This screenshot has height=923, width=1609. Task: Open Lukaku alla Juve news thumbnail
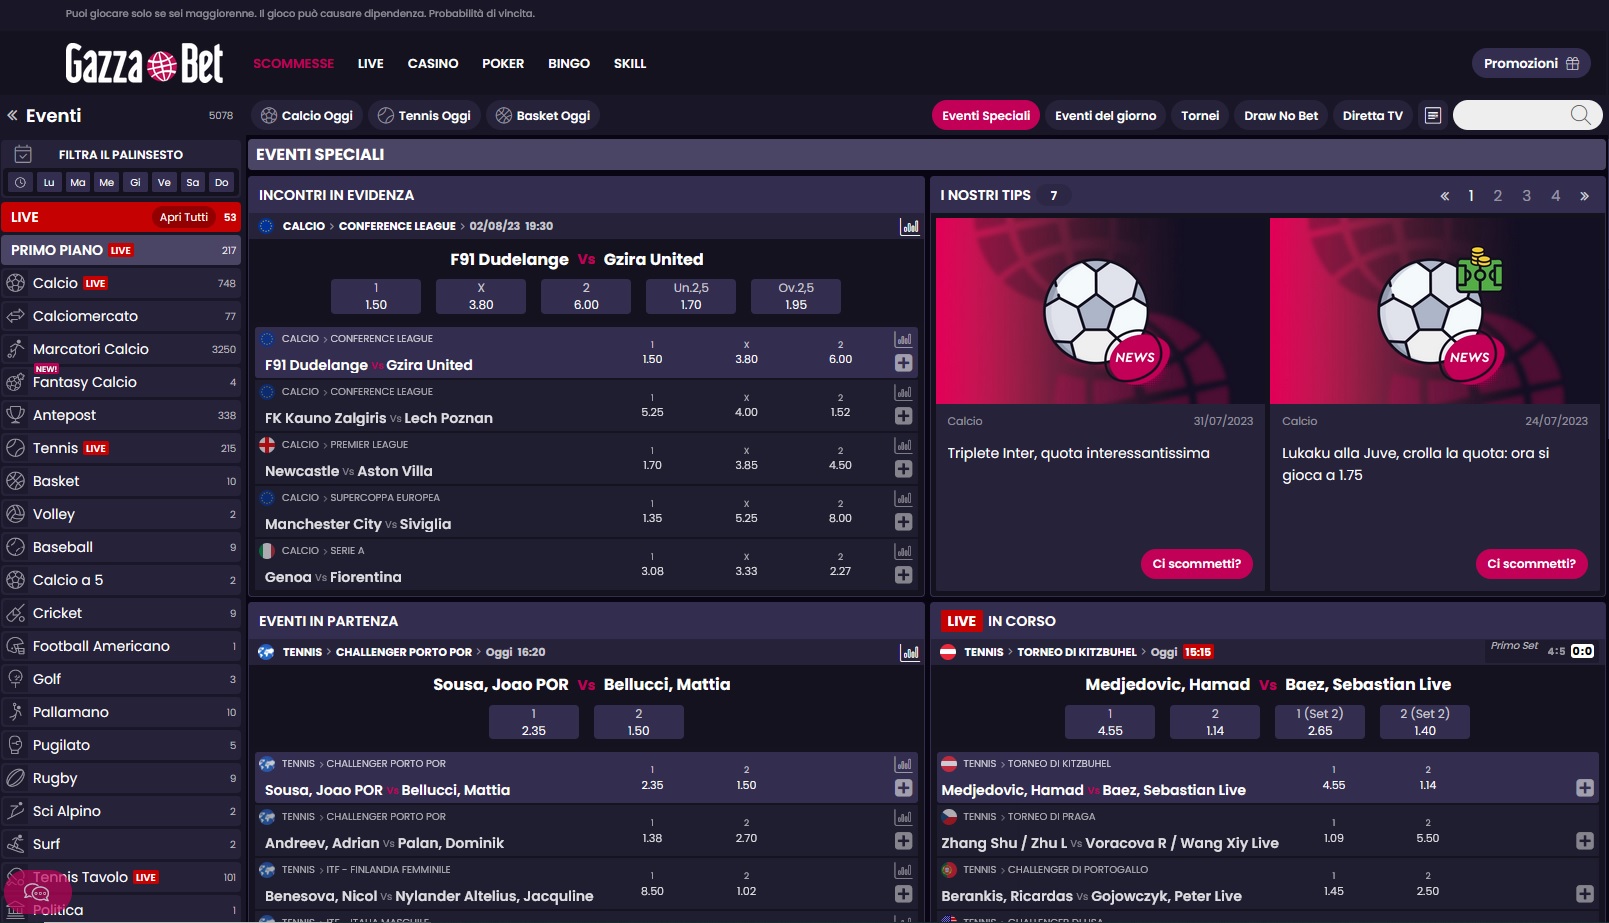[x=1434, y=311]
